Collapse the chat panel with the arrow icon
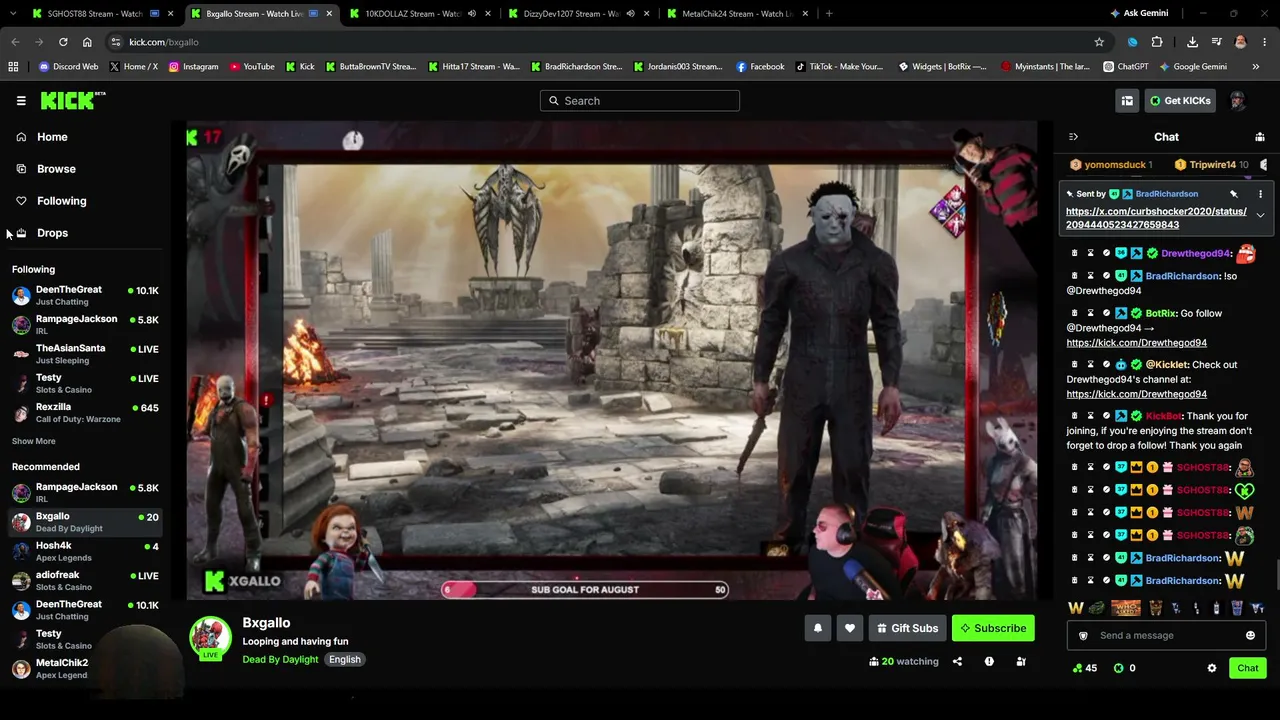This screenshot has height=720, width=1280. point(1073,137)
